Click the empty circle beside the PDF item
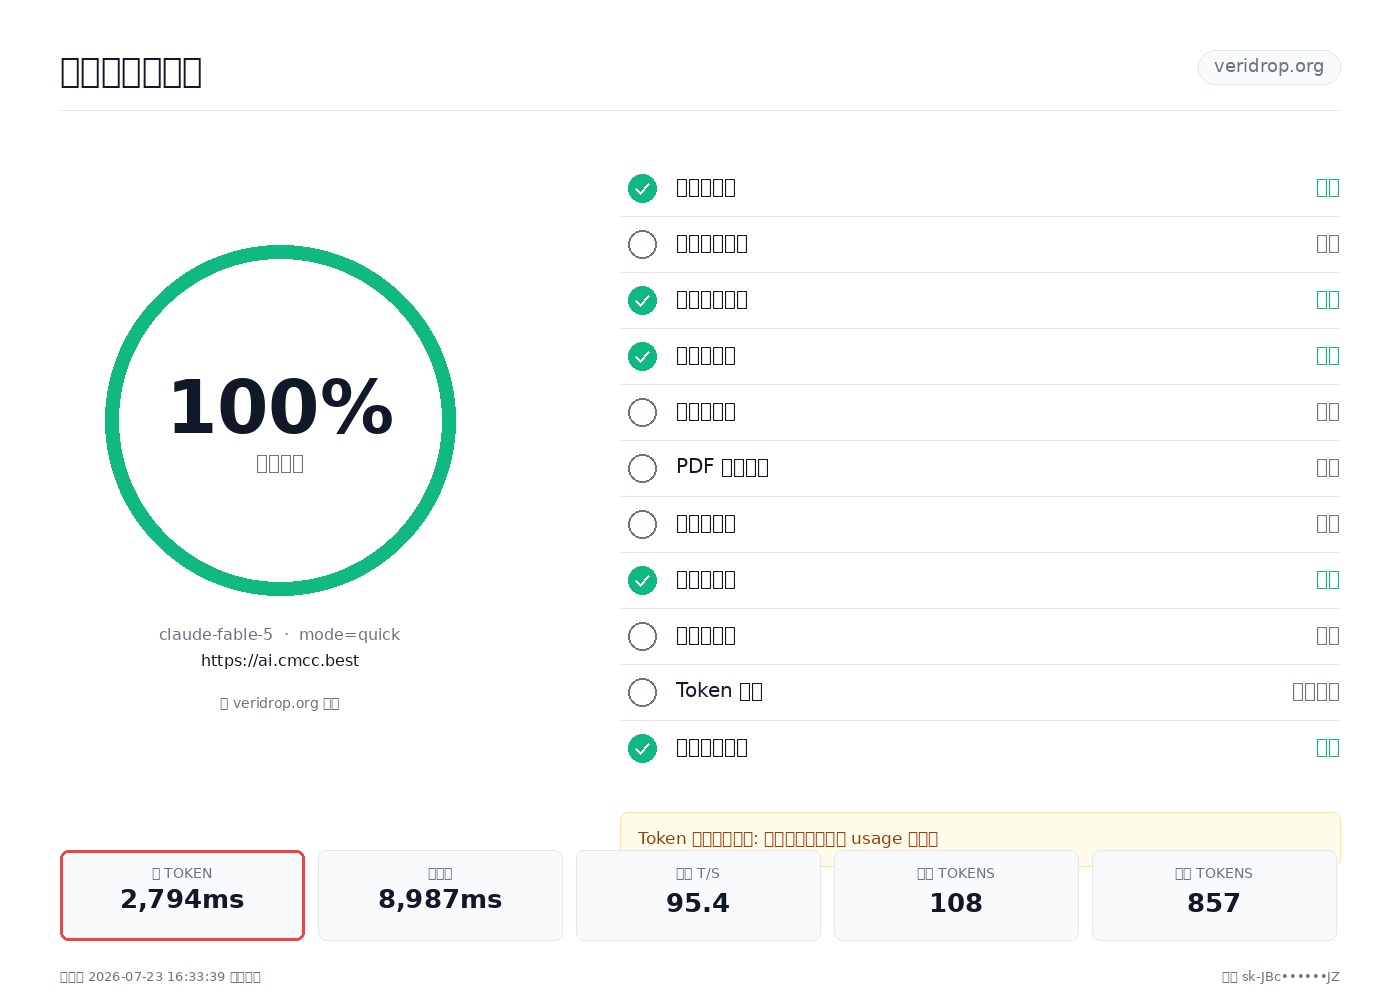This screenshot has height=1000, width=1400. click(x=642, y=468)
